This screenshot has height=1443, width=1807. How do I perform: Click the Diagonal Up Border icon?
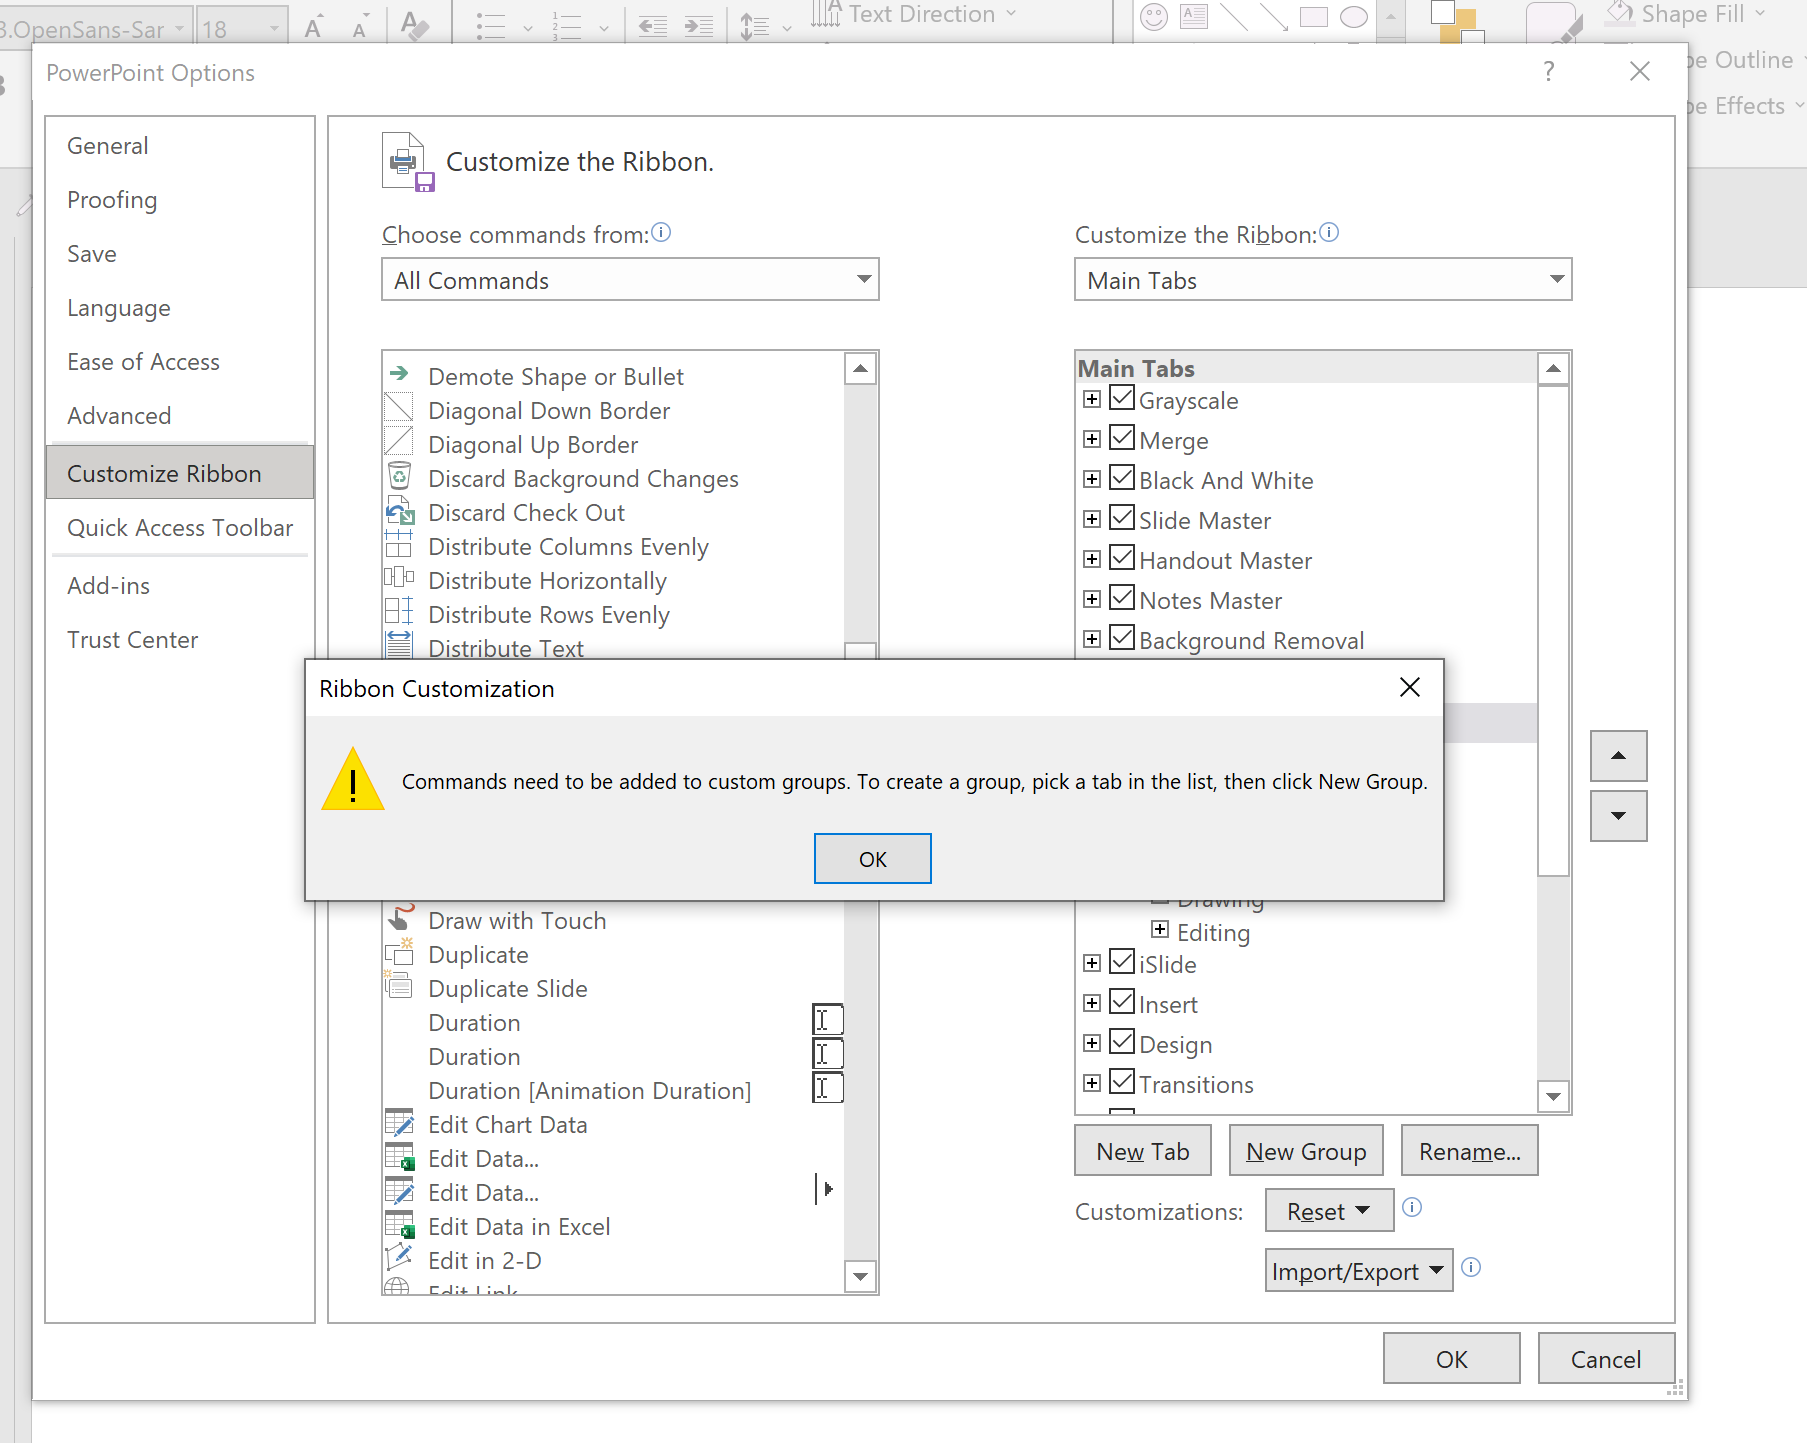click(x=399, y=442)
